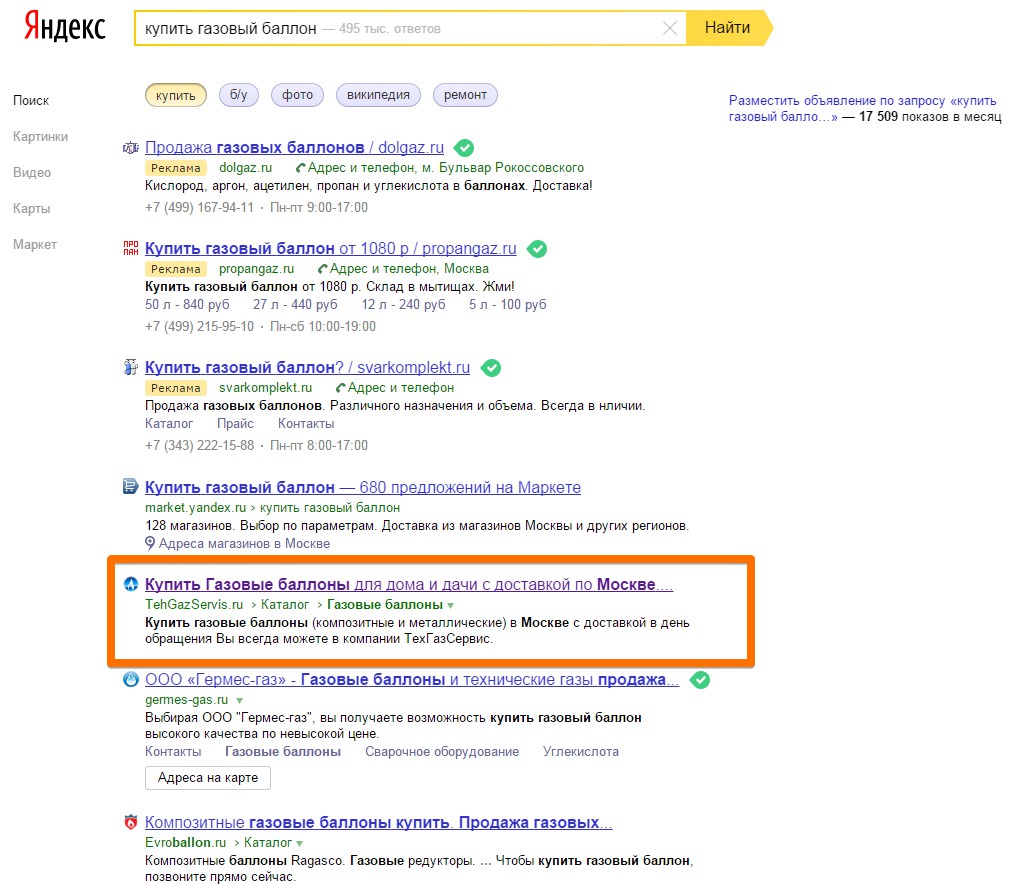Open the 5 л - 100 руб sitelink
Image resolution: width=1031 pixels, height=885 pixels.
click(508, 304)
